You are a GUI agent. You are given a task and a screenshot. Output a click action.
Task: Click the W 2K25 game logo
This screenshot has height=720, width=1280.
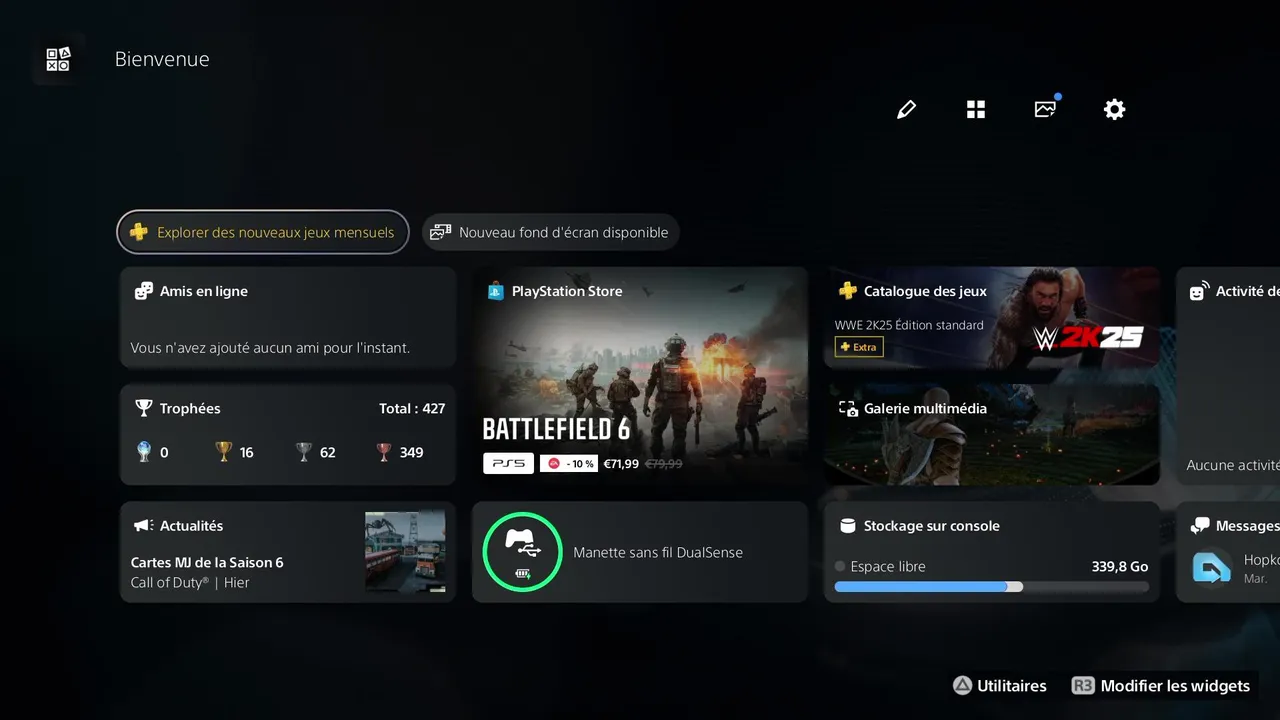pos(1087,339)
